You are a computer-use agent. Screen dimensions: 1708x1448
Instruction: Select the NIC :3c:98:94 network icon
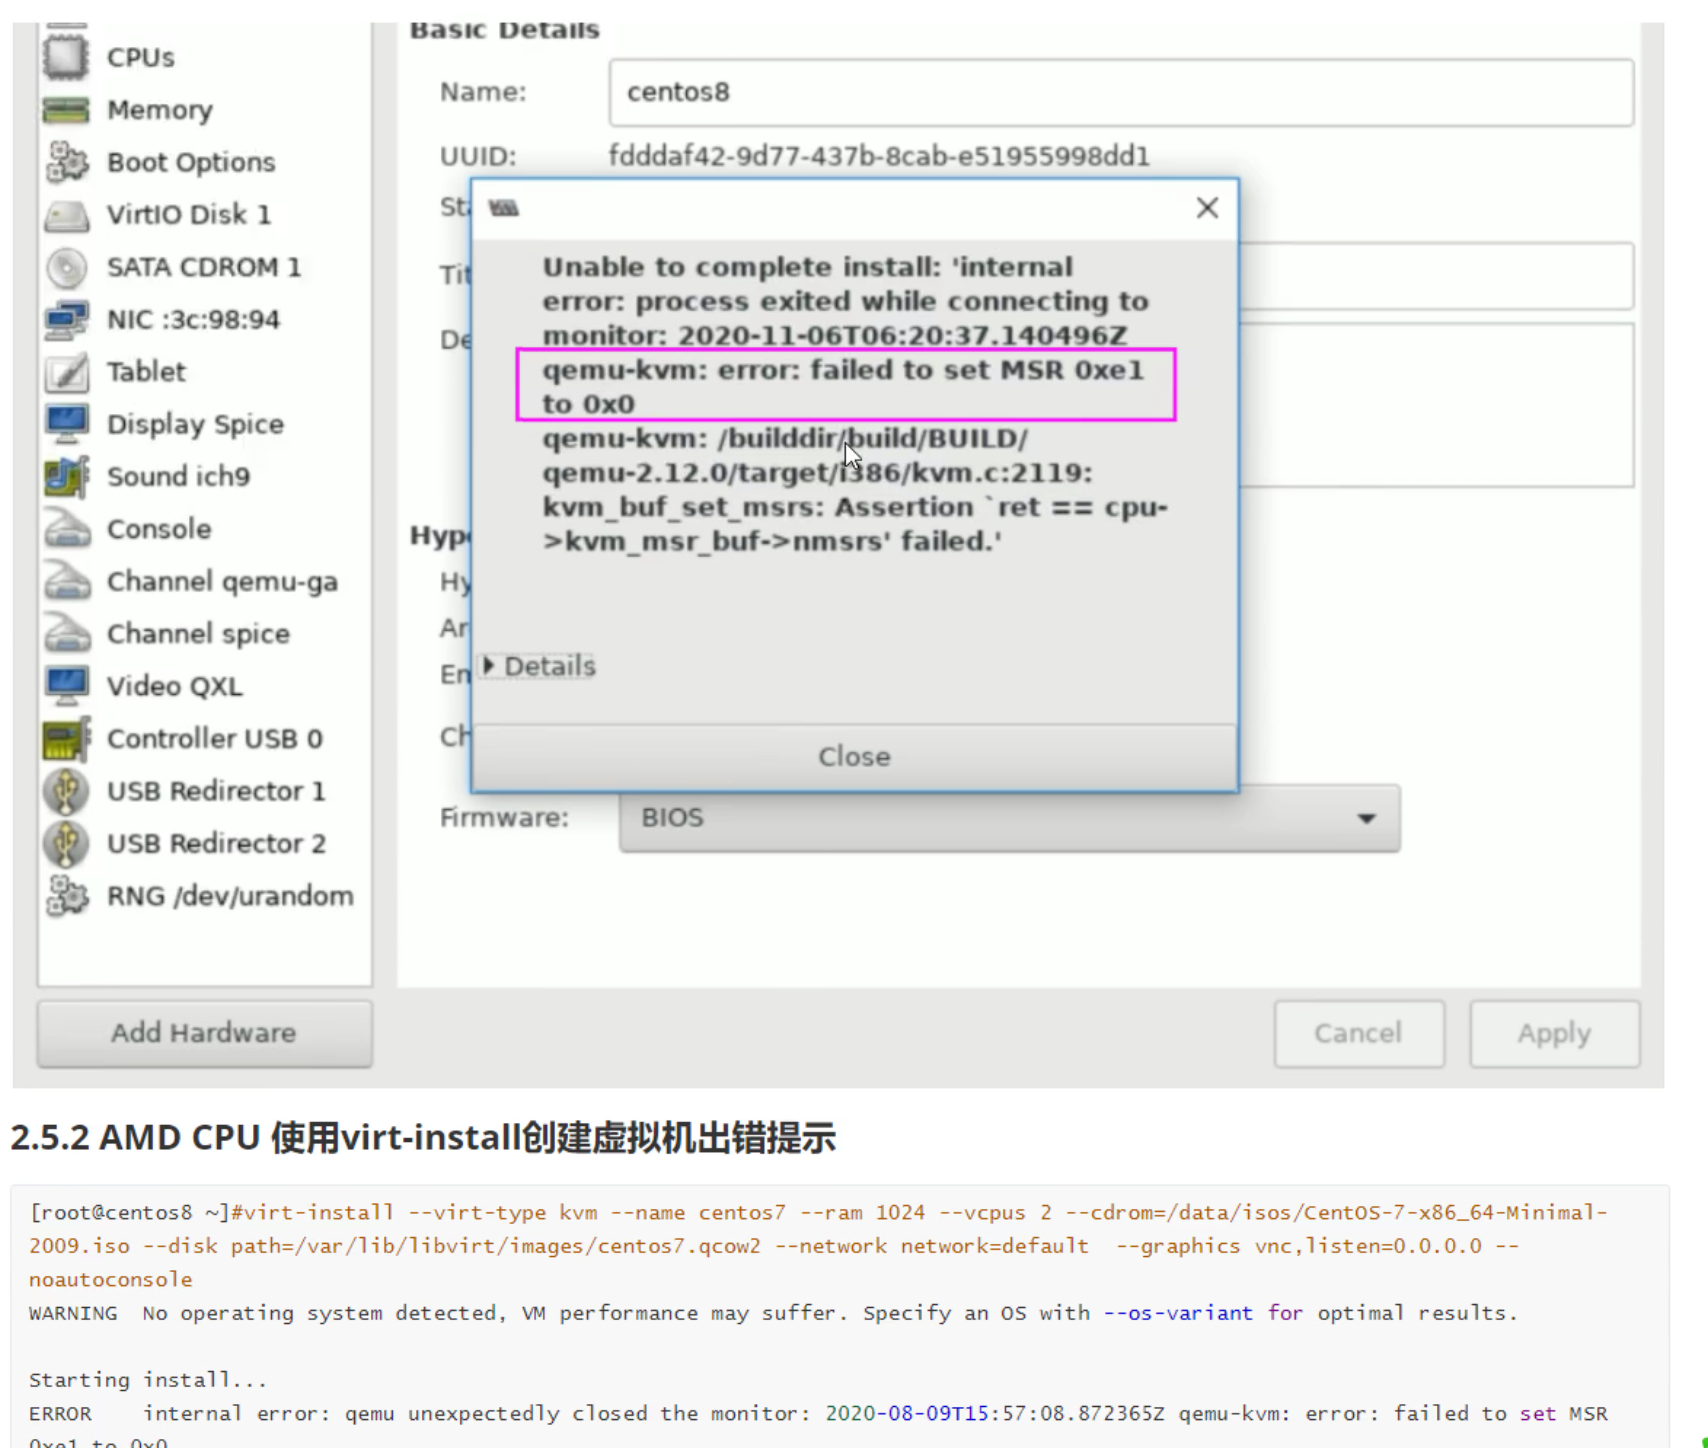click(x=66, y=320)
